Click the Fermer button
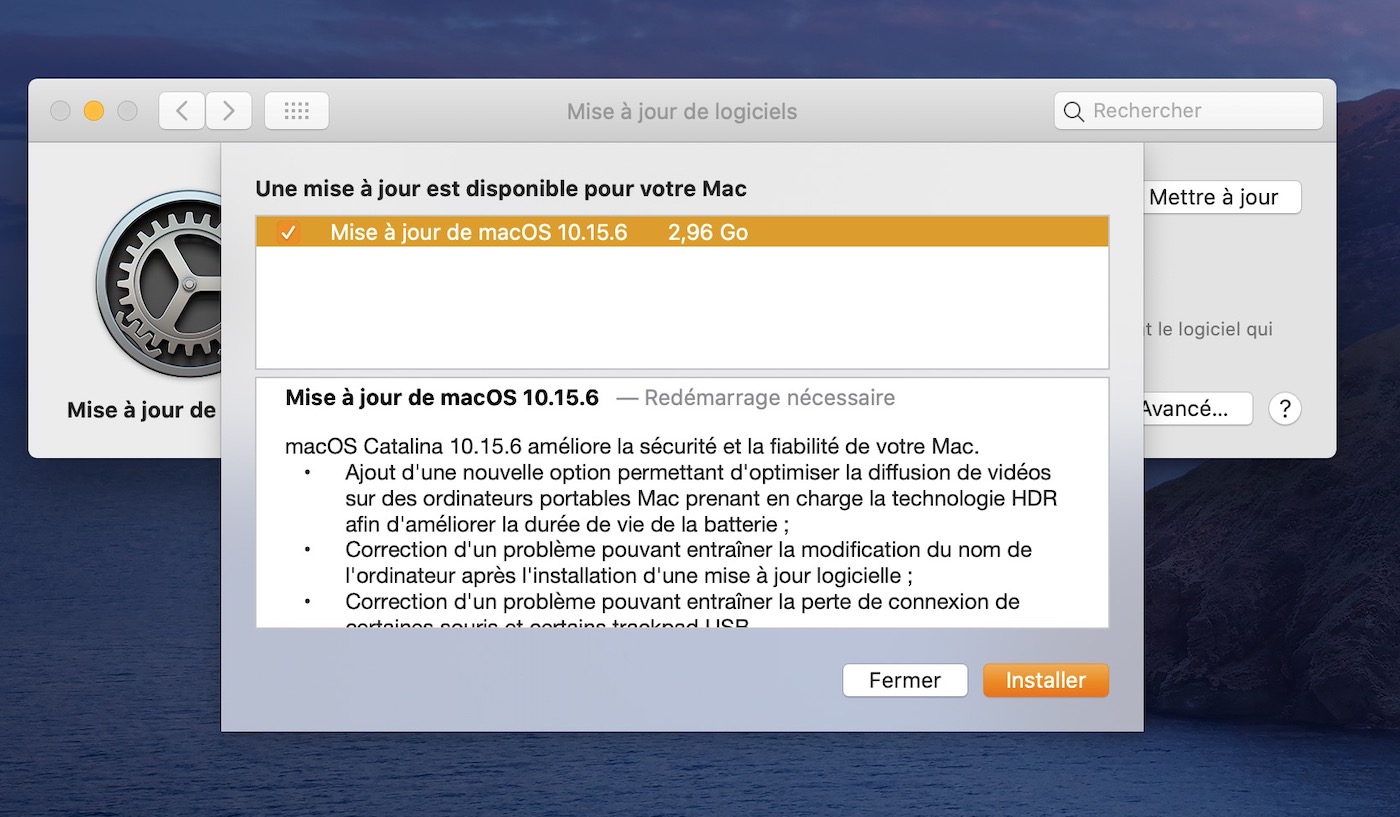This screenshot has height=817, width=1400. pyautogui.click(x=905, y=680)
